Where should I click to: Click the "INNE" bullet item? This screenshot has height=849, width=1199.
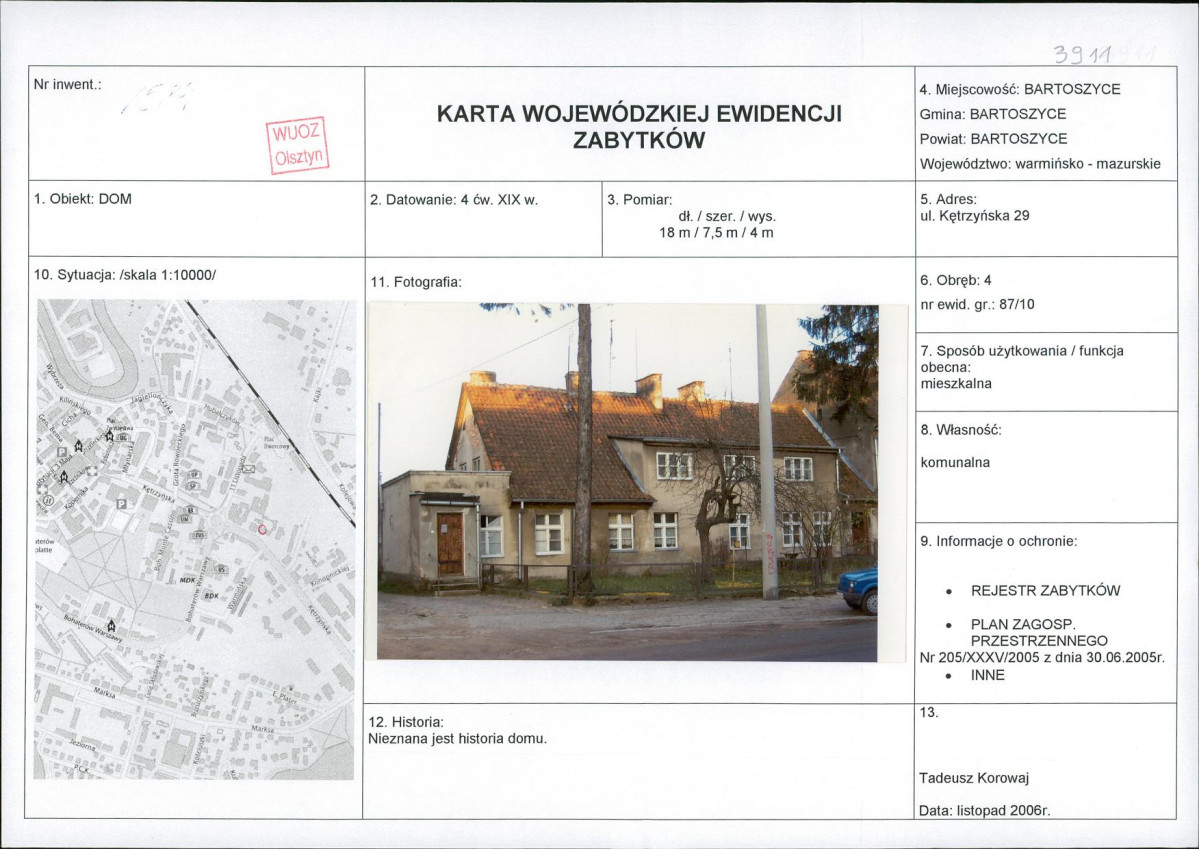coord(988,675)
